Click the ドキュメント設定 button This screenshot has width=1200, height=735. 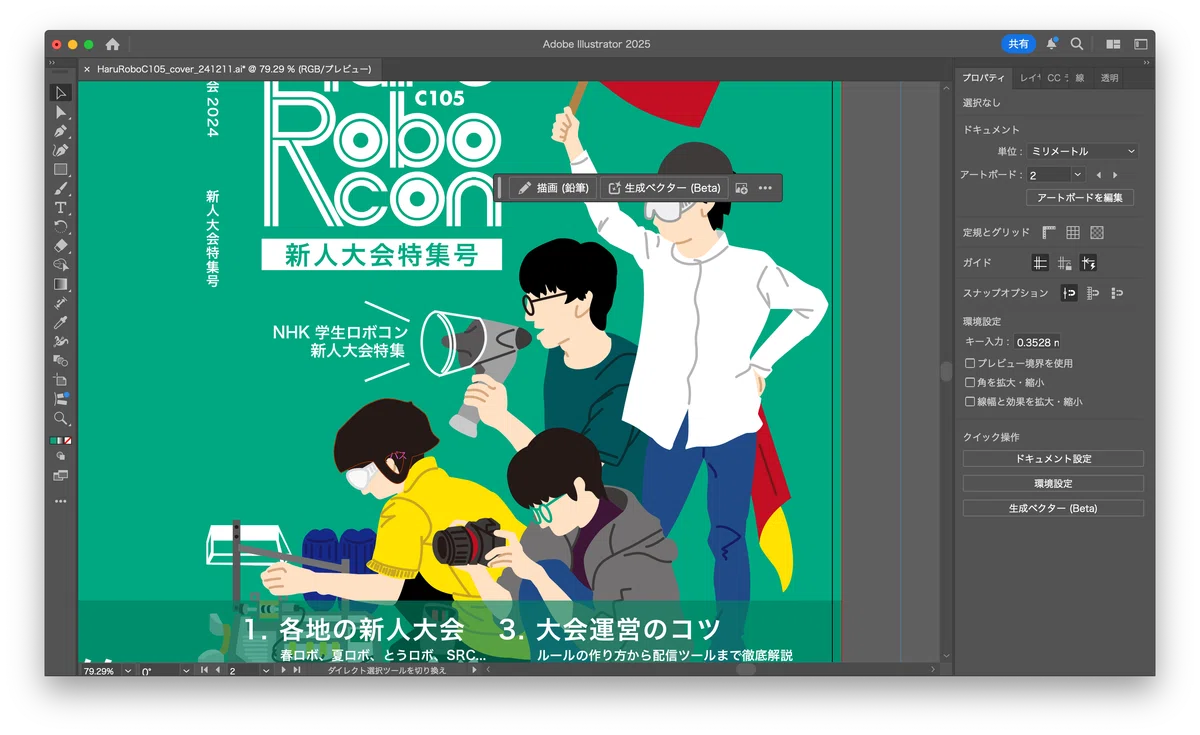pos(1053,458)
